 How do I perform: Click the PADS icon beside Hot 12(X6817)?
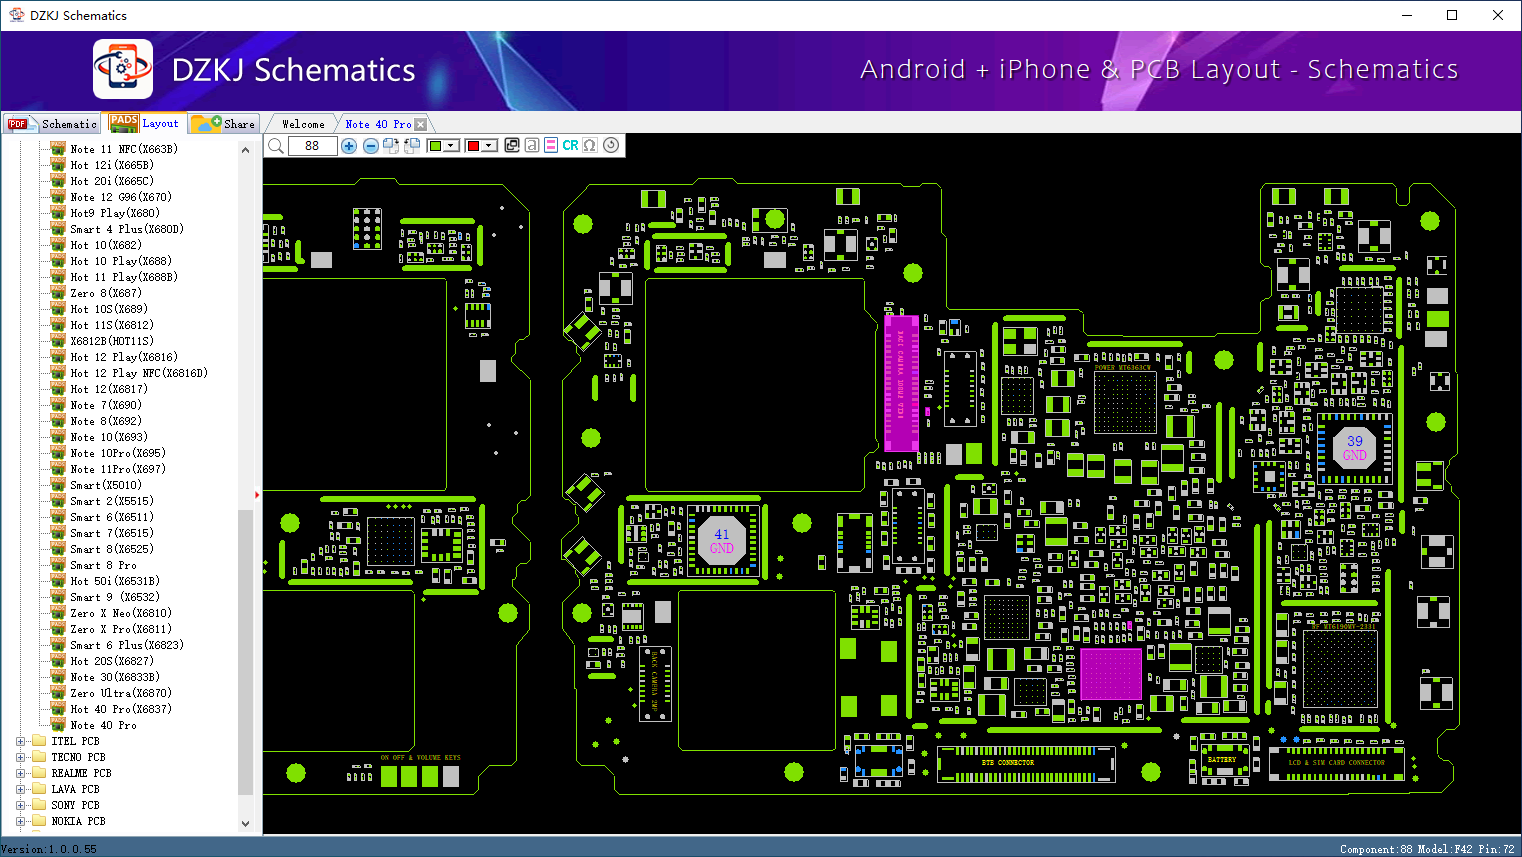coord(58,389)
